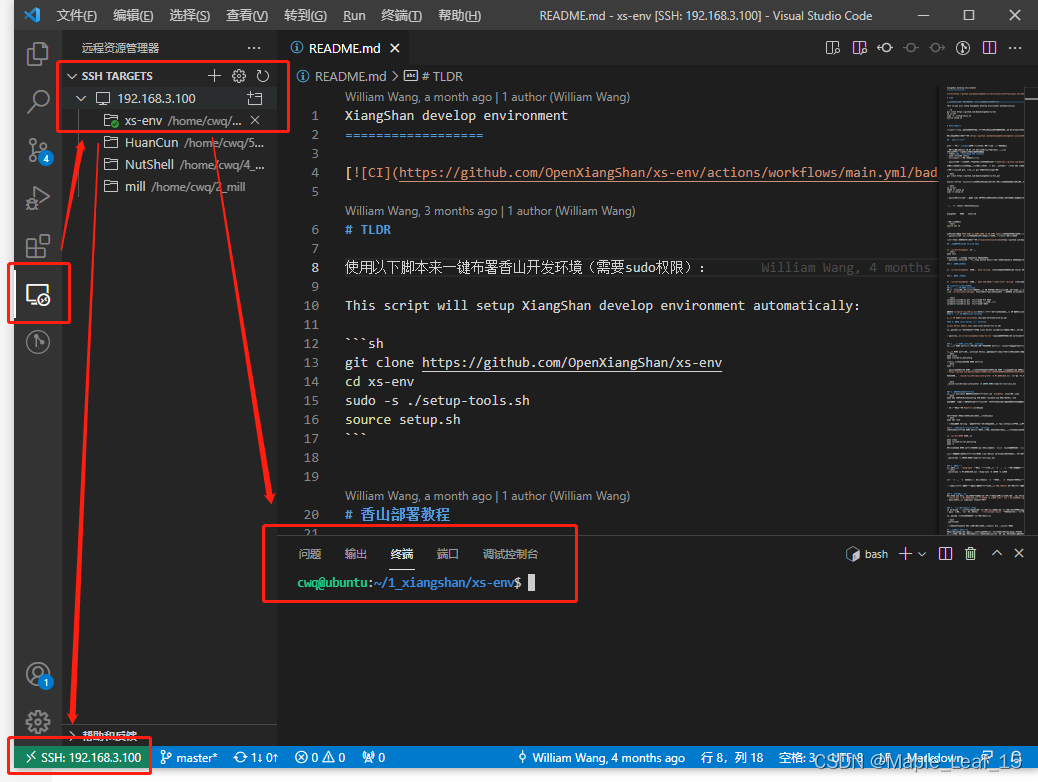
Task: Open the 终端(T) menu
Action: click(x=401, y=15)
